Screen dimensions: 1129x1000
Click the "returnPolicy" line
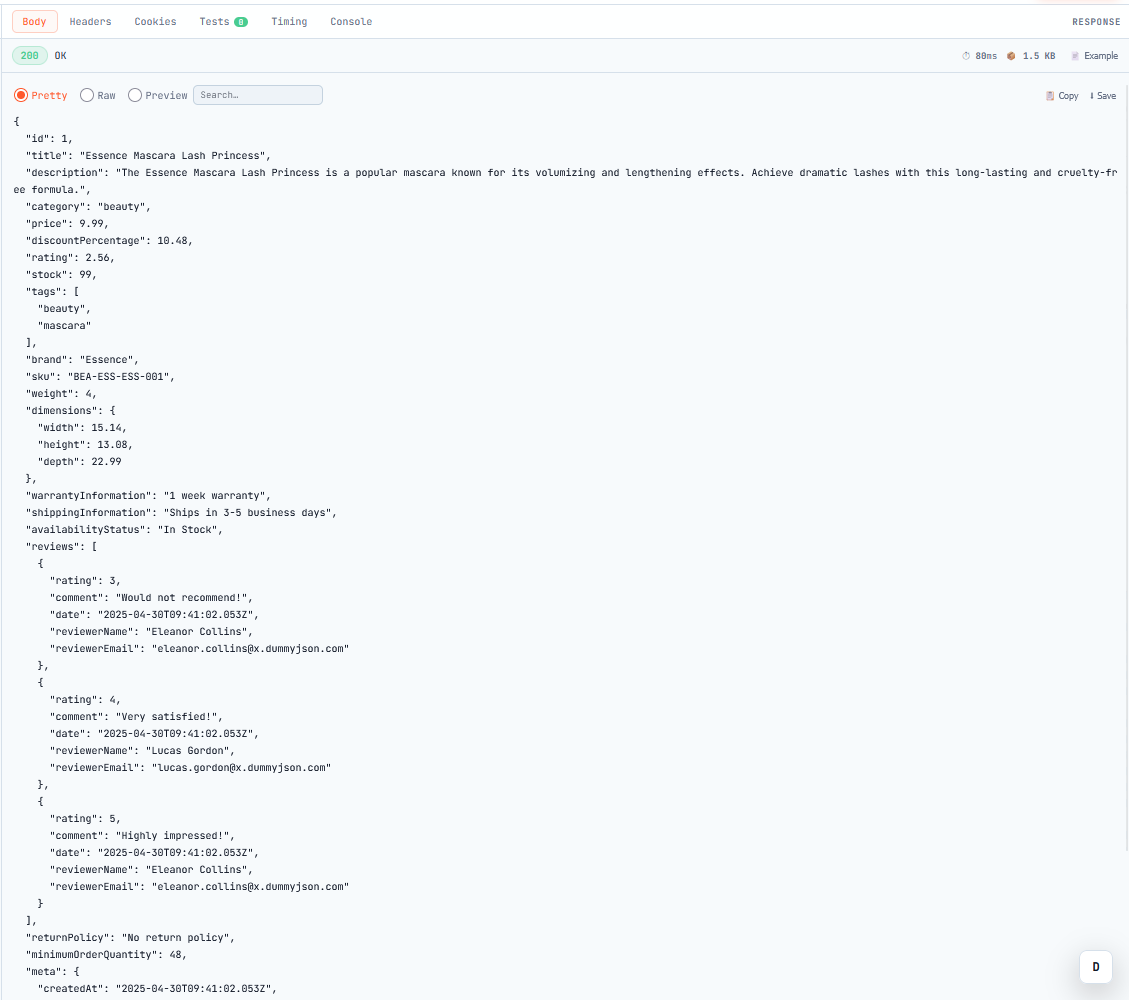point(130,937)
